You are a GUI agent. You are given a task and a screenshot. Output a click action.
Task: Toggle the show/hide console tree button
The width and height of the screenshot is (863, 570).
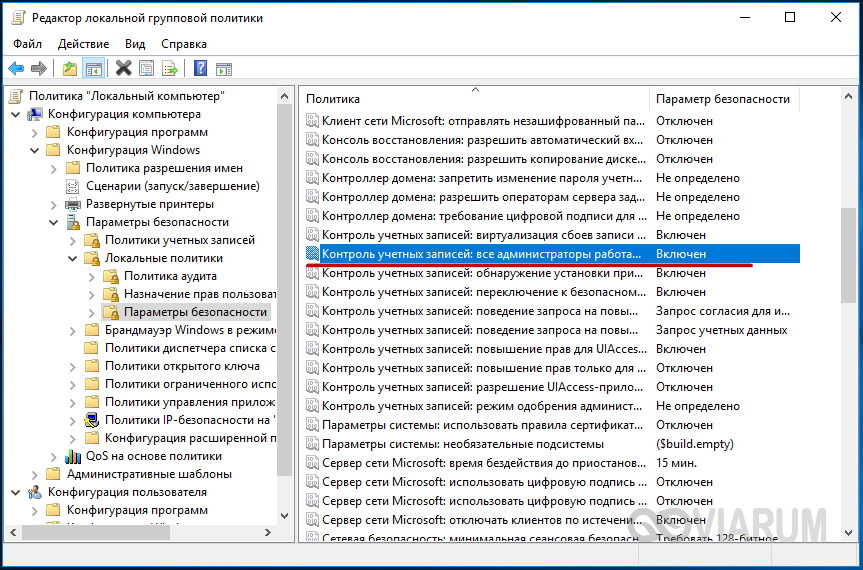(x=94, y=69)
